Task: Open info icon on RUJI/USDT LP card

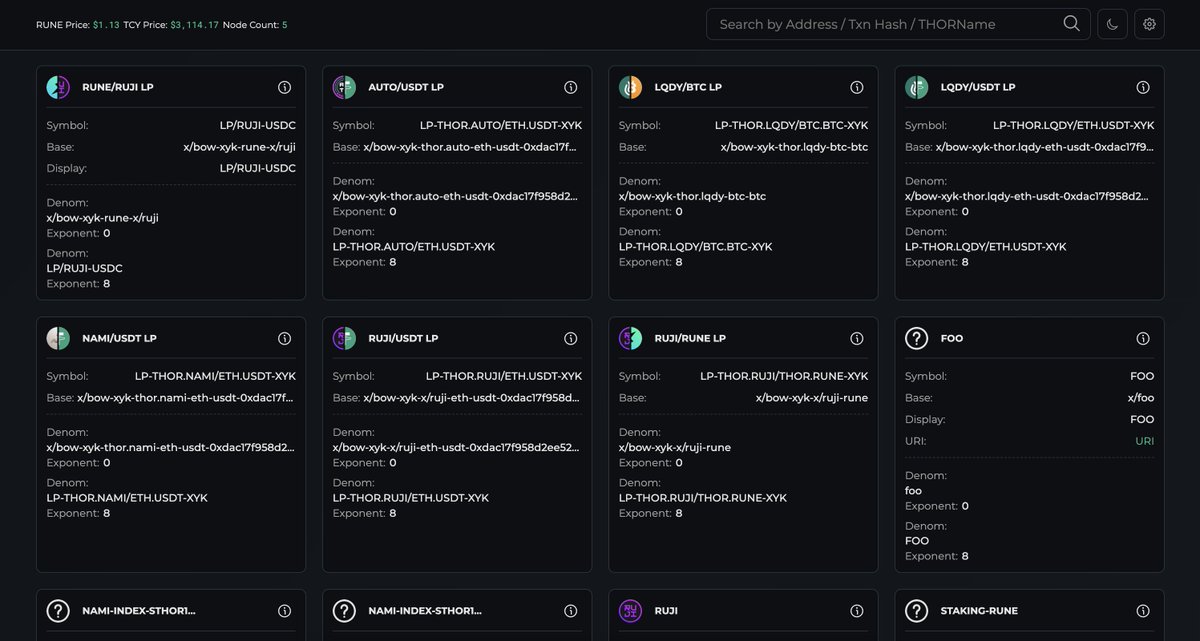Action: click(571, 339)
